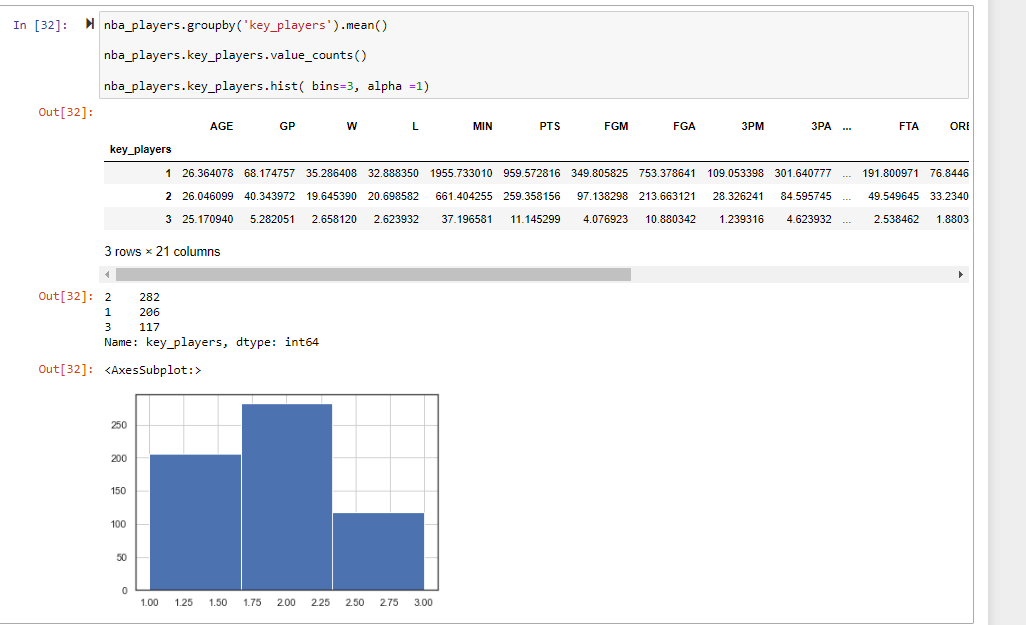
Task: Click the horizontal scrollbar thumb under the table
Action: coord(373,274)
